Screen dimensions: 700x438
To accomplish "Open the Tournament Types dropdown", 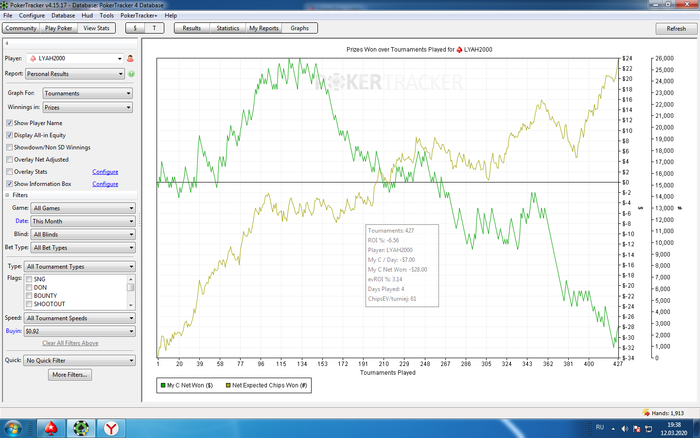I will [x=79, y=267].
